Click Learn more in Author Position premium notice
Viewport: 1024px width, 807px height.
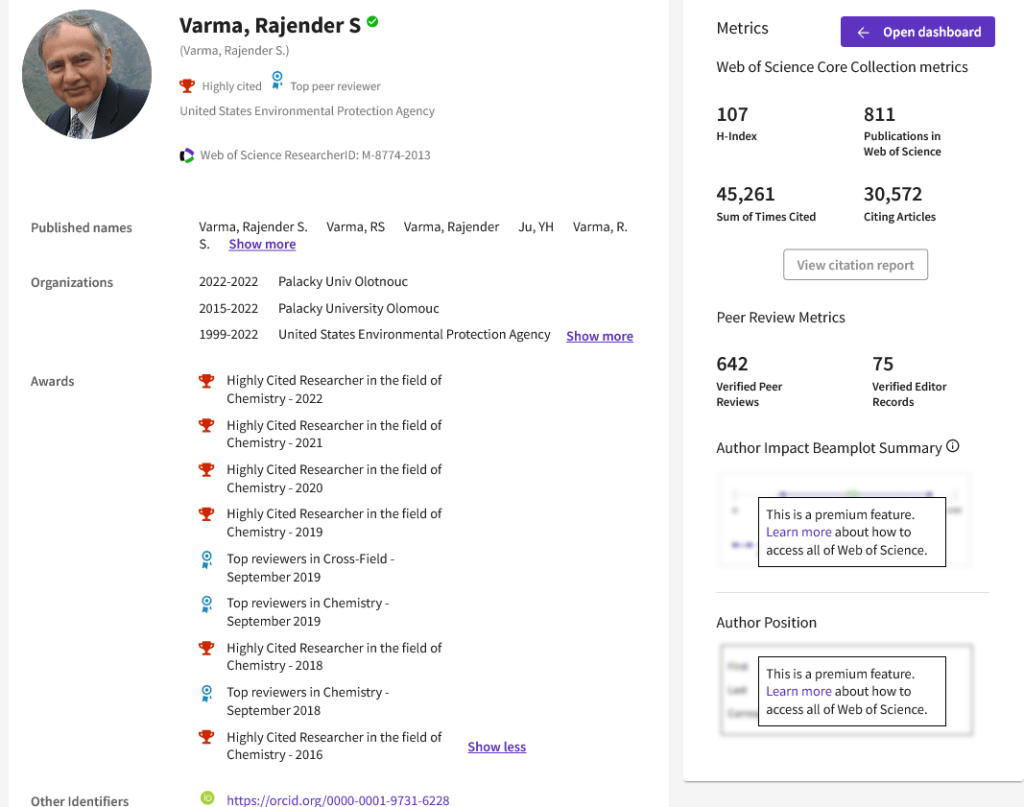(x=798, y=691)
